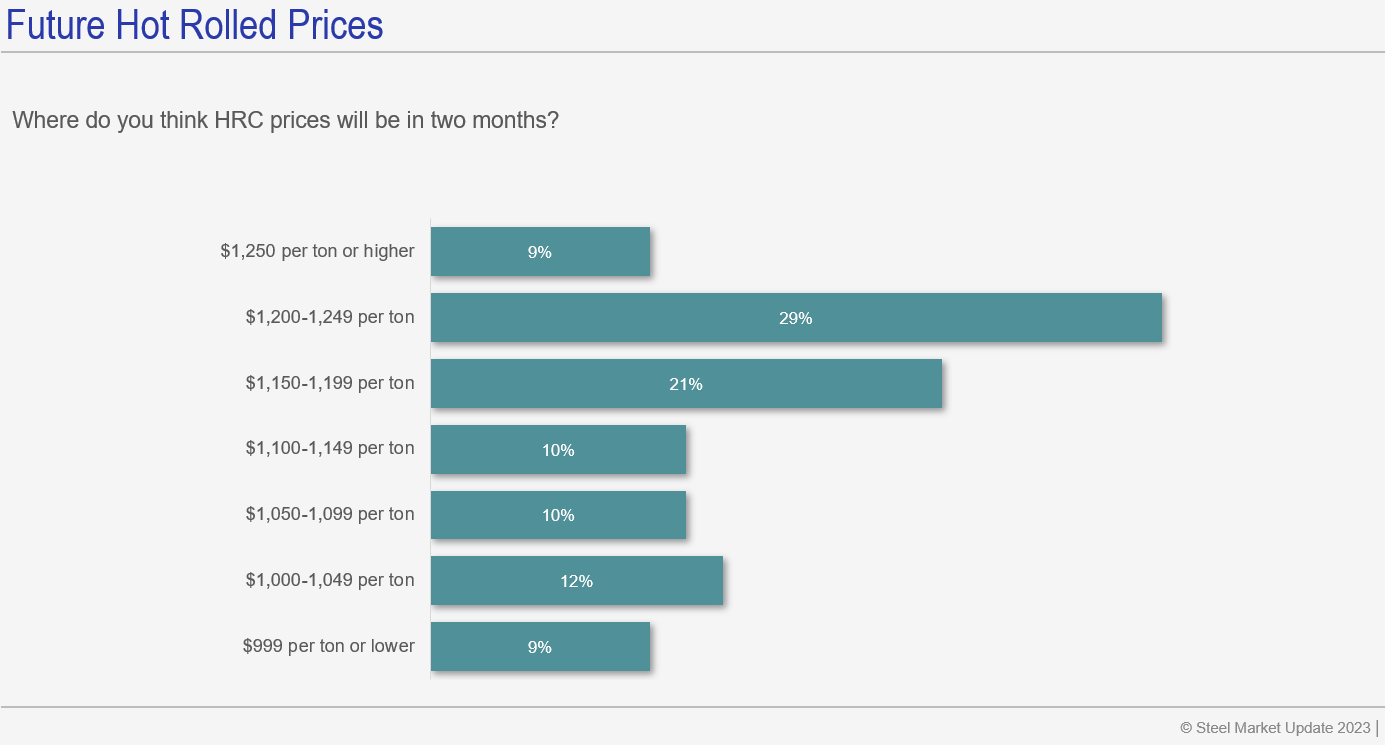Image resolution: width=1385 pixels, height=745 pixels.
Task: Click the "$999 per ton or lower" label
Action: [x=328, y=646]
